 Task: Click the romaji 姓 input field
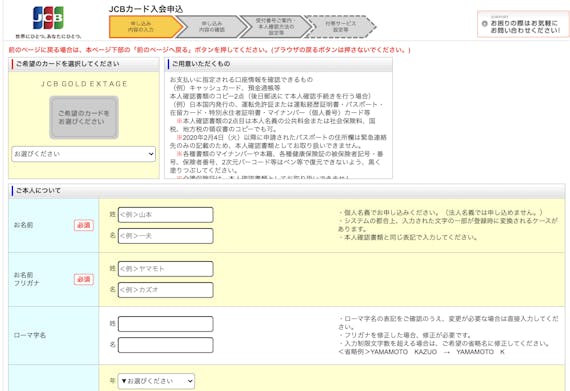point(165,324)
